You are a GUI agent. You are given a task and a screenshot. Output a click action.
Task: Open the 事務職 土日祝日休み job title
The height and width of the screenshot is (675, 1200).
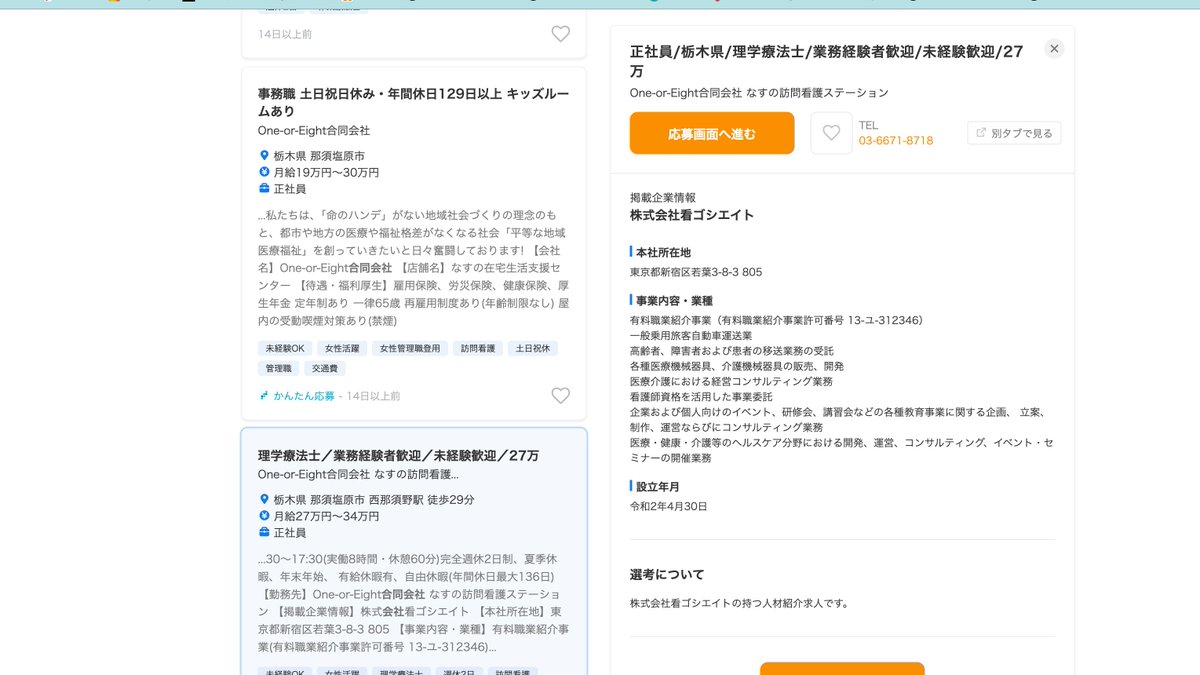(x=414, y=103)
